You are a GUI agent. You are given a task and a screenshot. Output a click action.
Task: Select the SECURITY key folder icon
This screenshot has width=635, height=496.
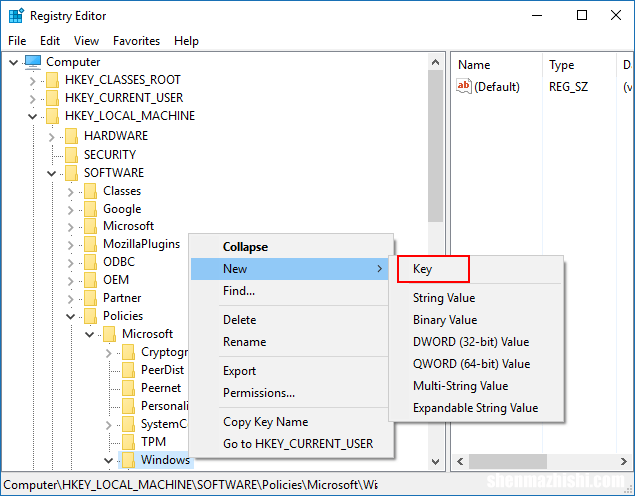[x=71, y=154]
